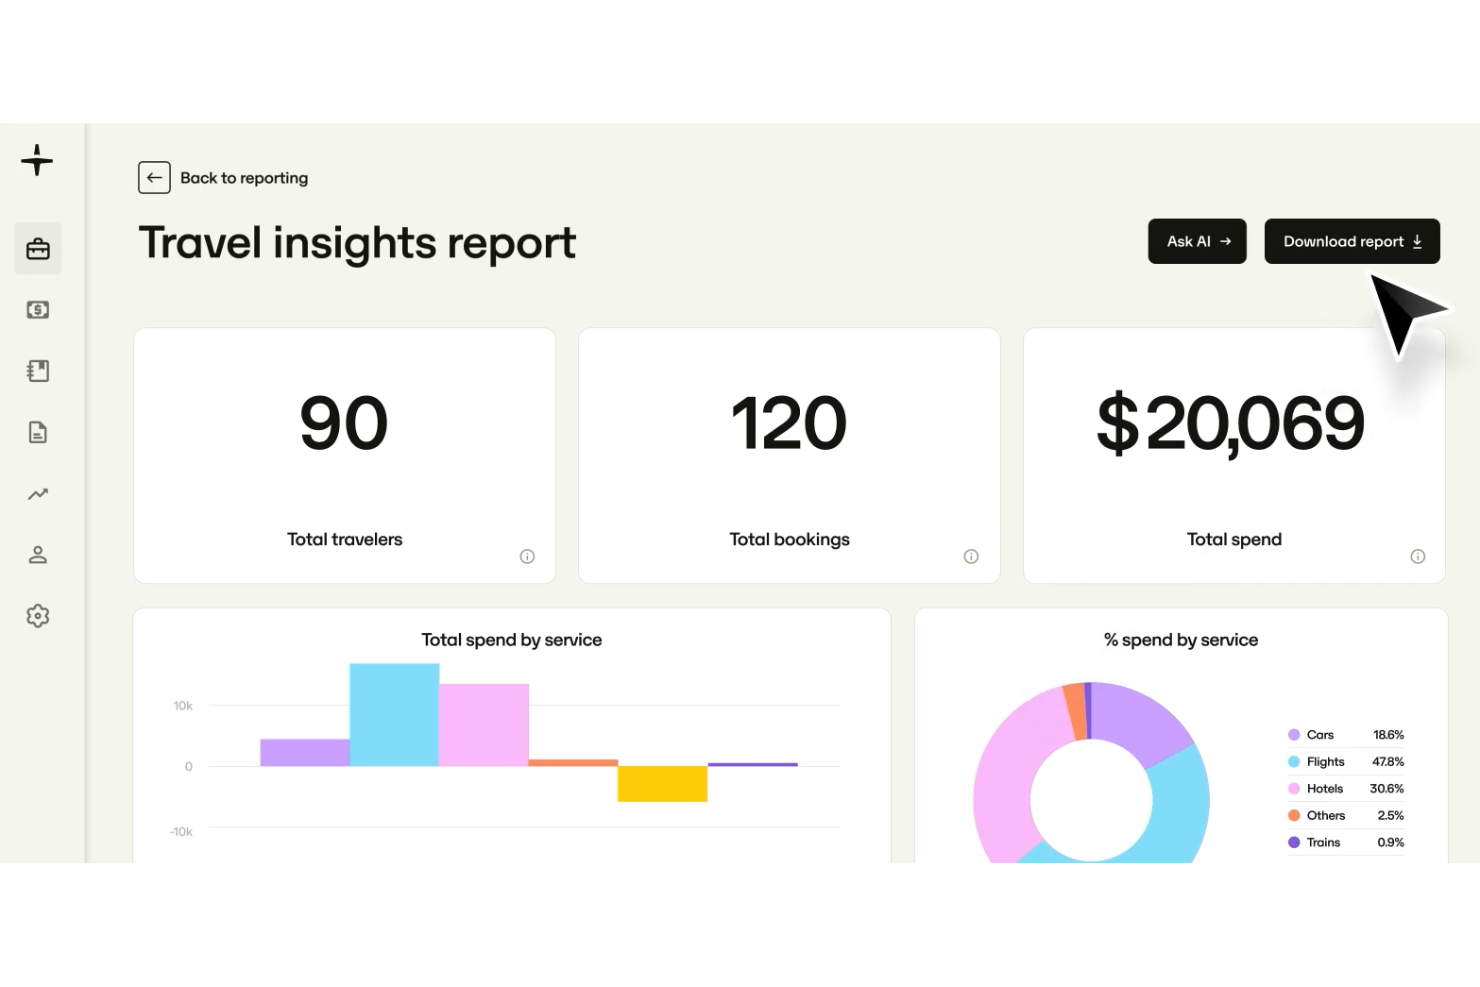Go to the trending chart reporting icon
1480x987 pixels.
click(x=38, y=494)
